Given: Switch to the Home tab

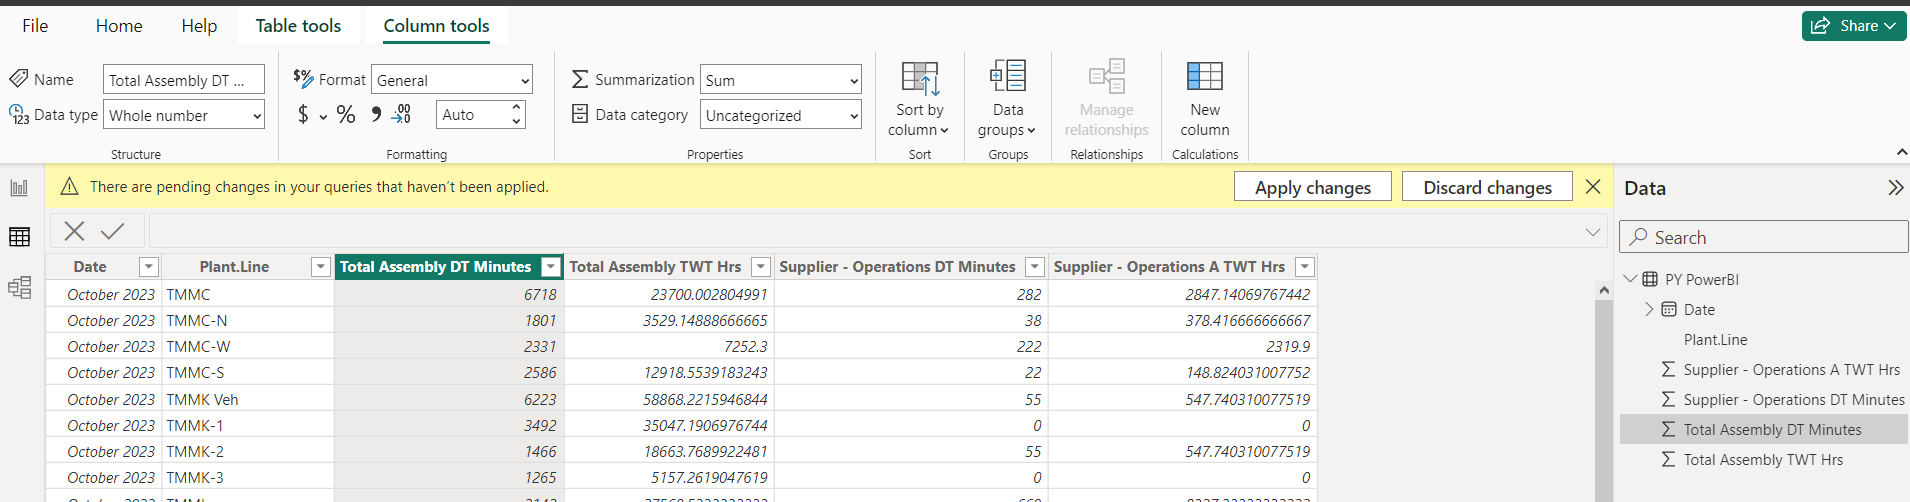Looking at the screenshot, I should click(119, 26).
